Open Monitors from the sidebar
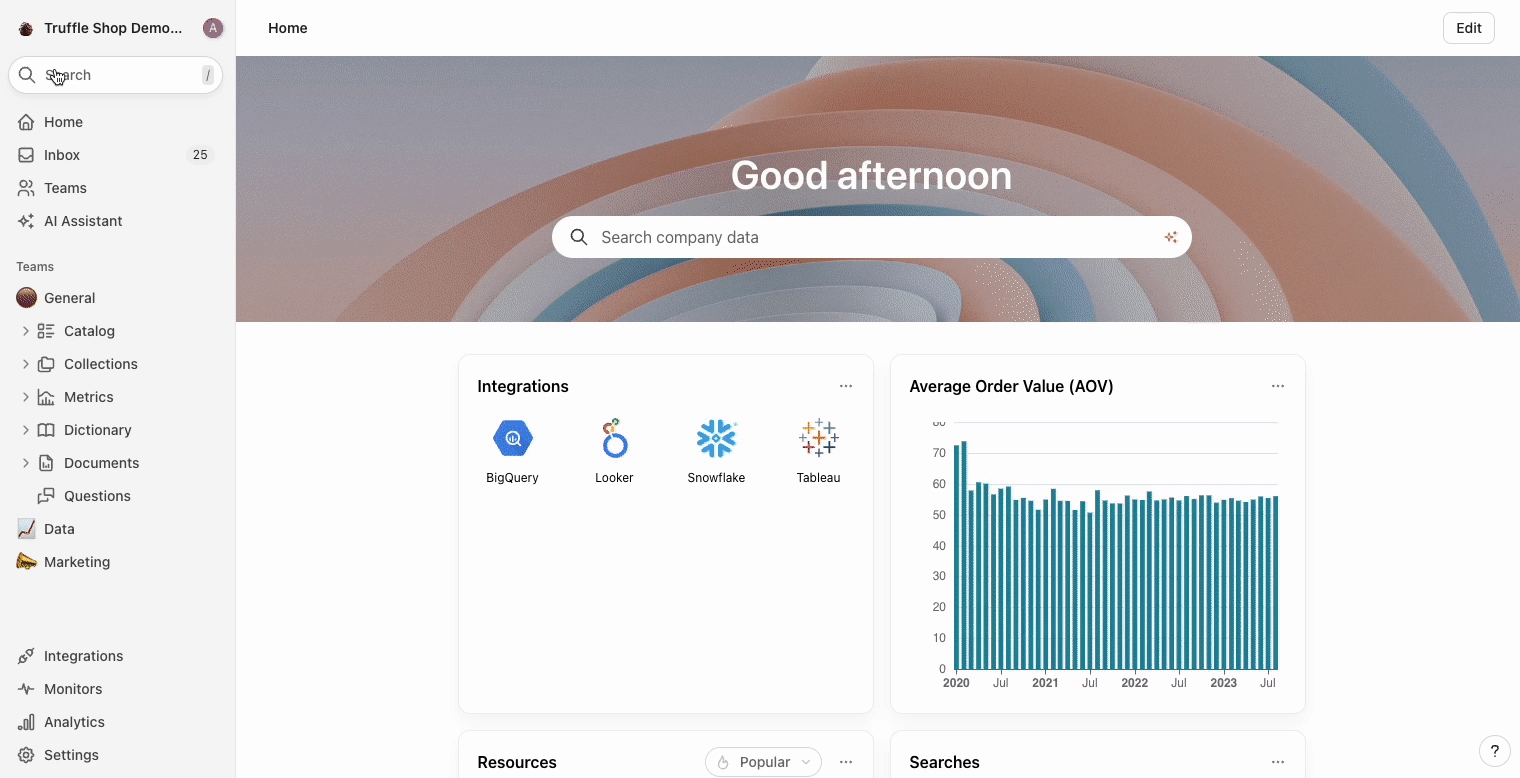This screenshot has height=778, width=1520. pyautogui.click(x=73, y=689)
